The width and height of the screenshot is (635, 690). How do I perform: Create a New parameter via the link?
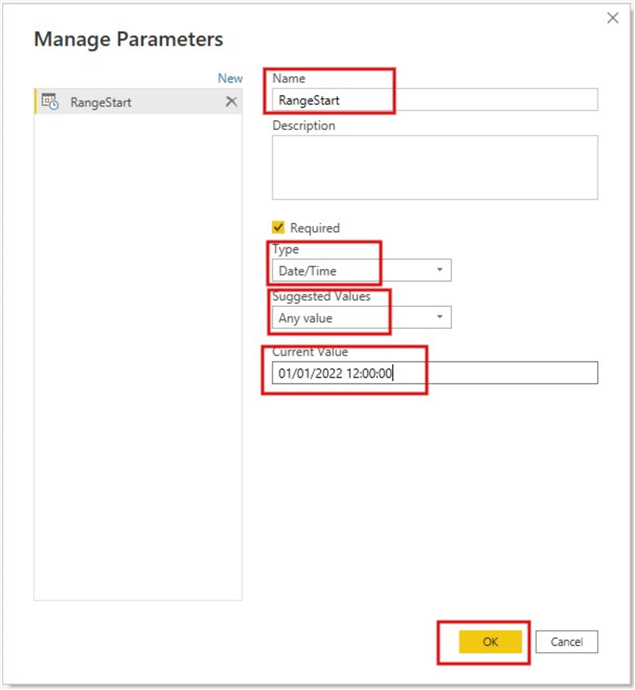tap(230, 78)
